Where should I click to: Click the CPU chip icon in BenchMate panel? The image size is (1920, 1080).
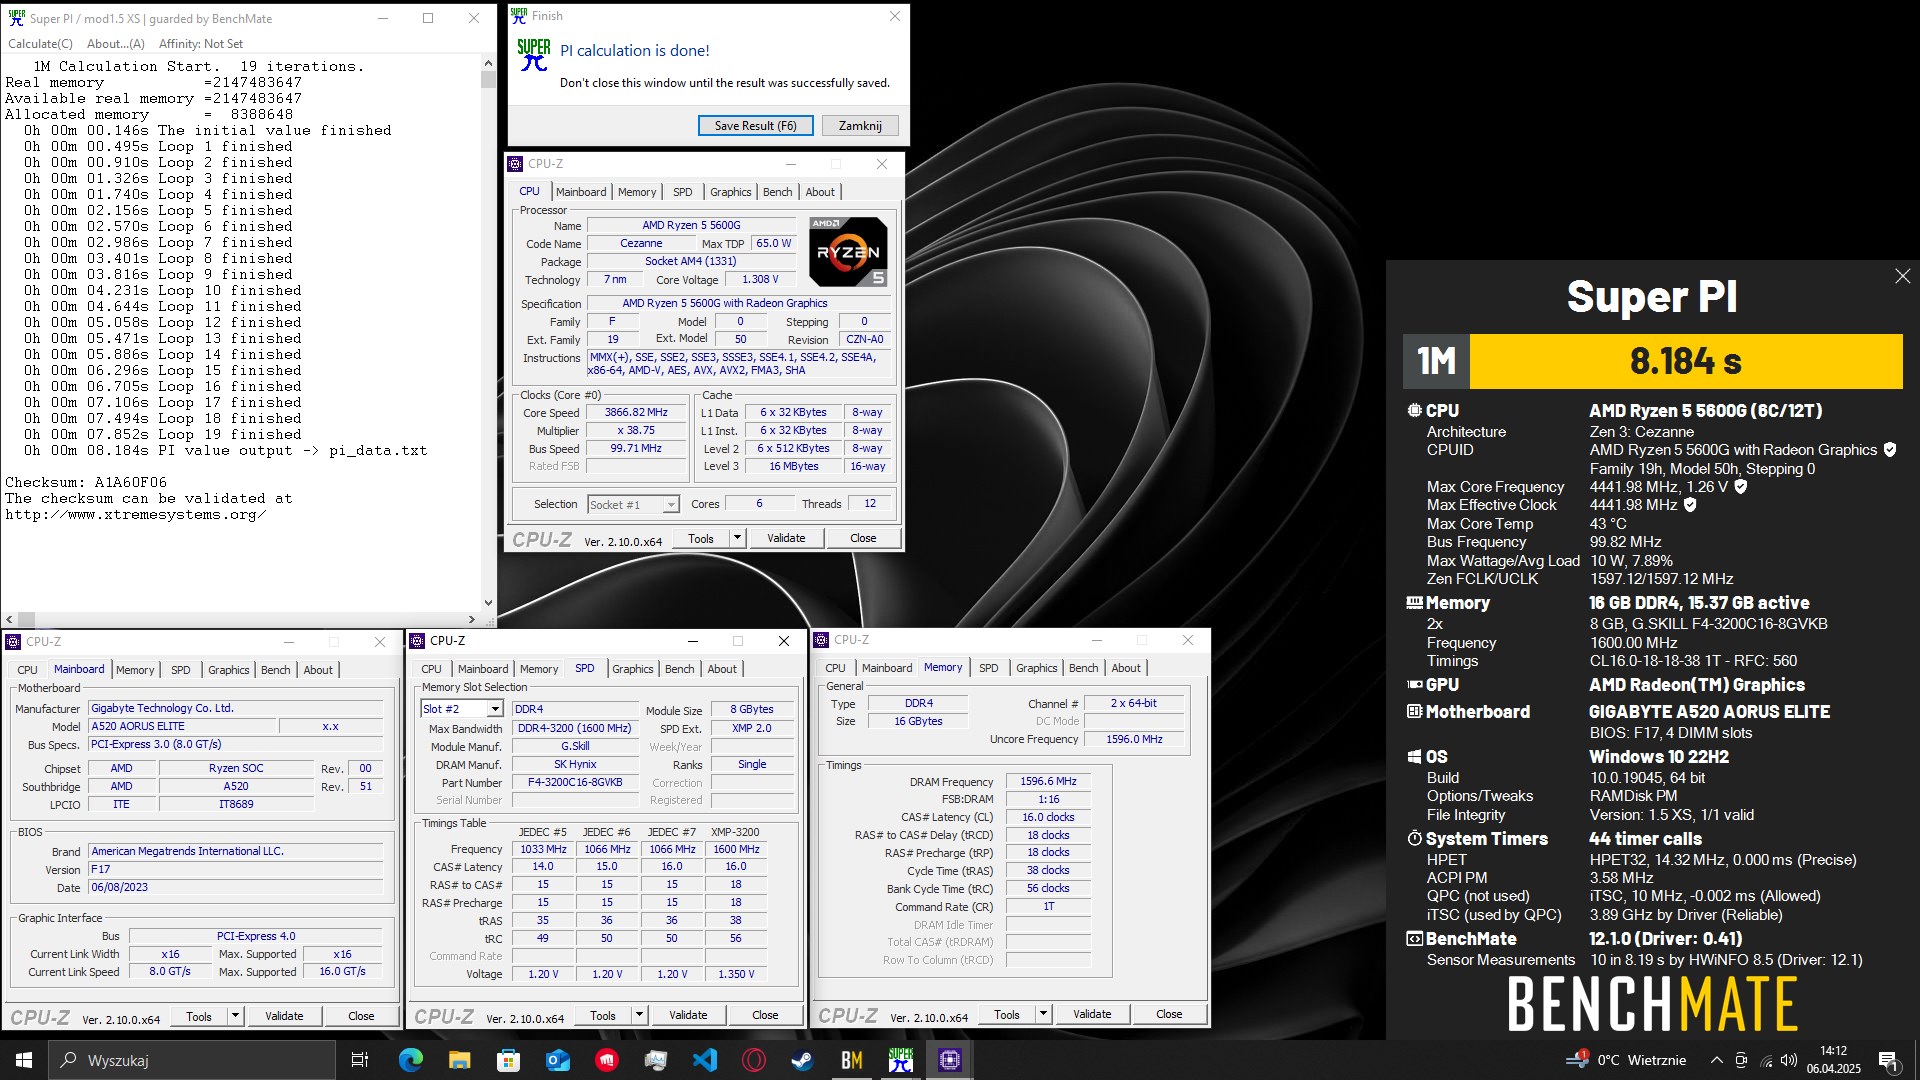click(1414, 411)
